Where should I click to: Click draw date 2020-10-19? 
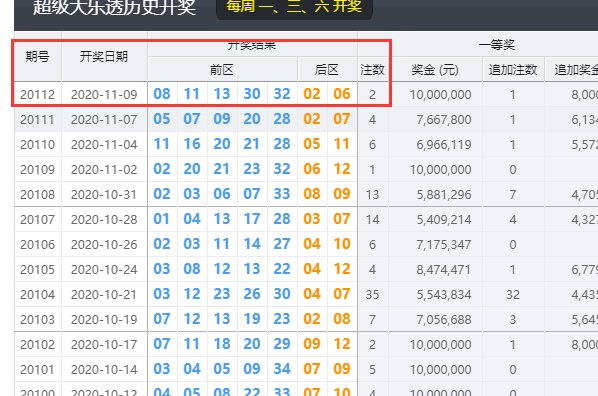(104, 320)
